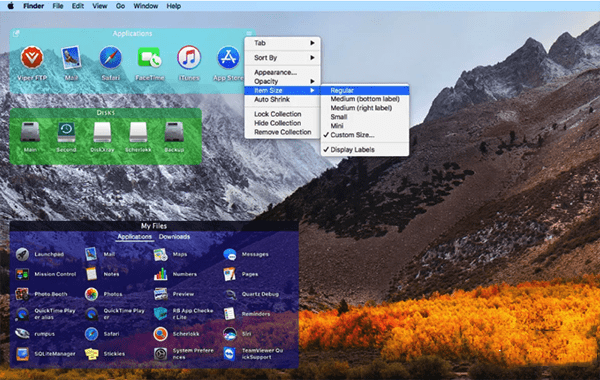The image size is (600, 380).
Task: Open the Go menu
Action: pyautogui.click(x=120, y=6)
